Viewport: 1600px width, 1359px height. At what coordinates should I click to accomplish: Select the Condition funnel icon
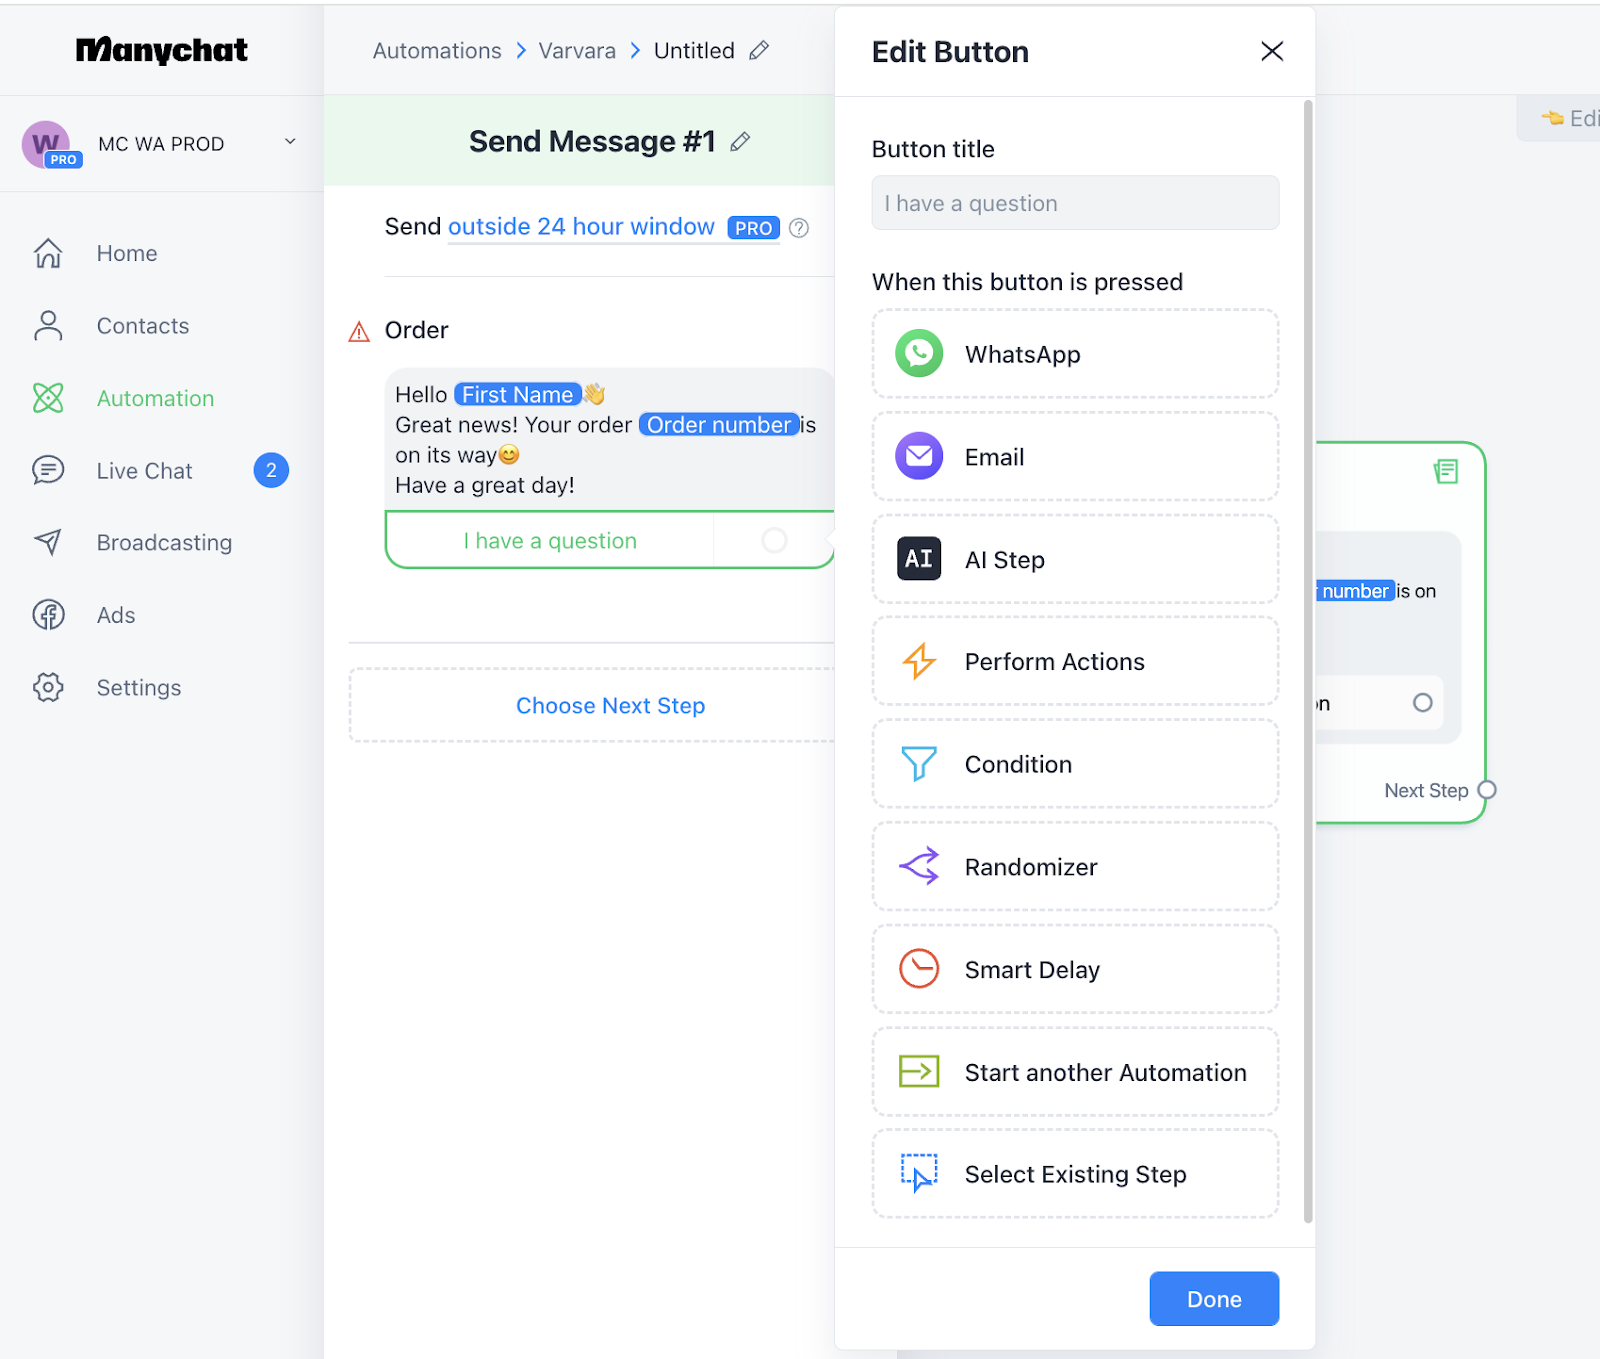pyautogui.click(x=918, y=764)
